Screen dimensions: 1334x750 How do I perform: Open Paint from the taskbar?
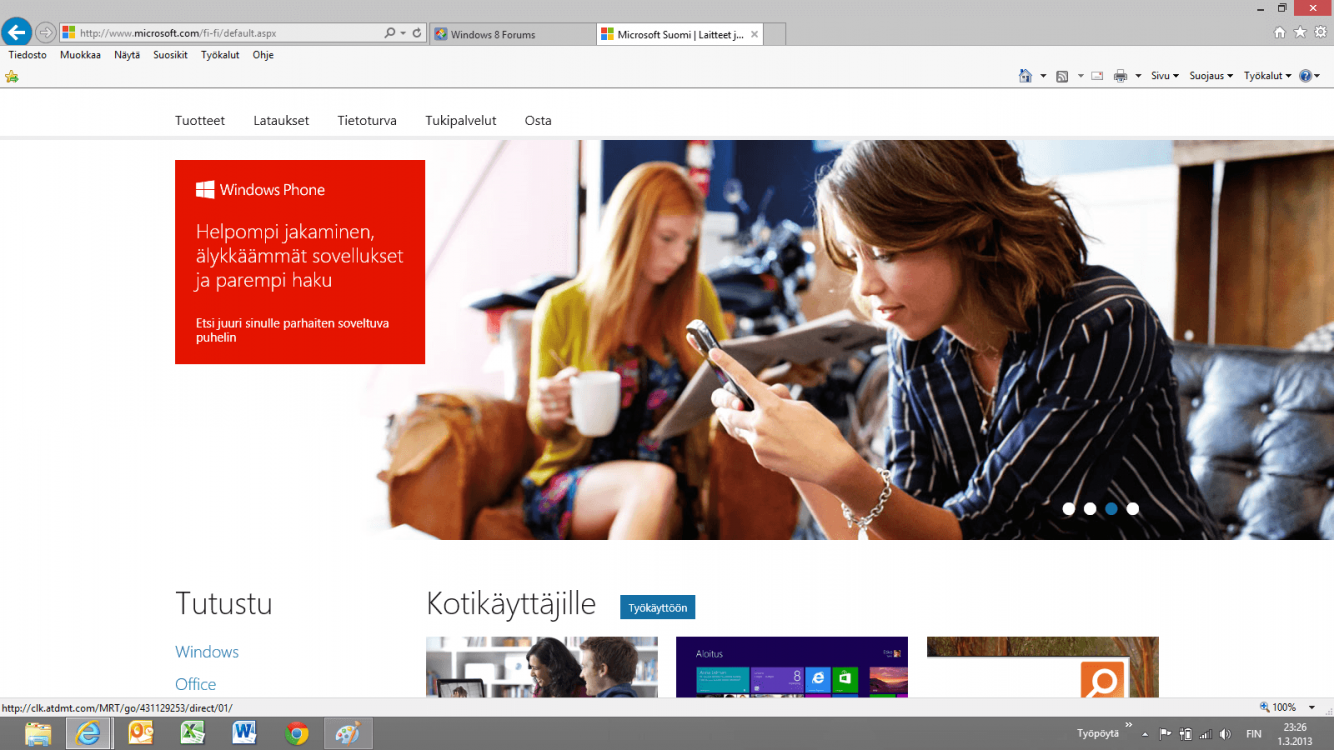click(348, 734)
